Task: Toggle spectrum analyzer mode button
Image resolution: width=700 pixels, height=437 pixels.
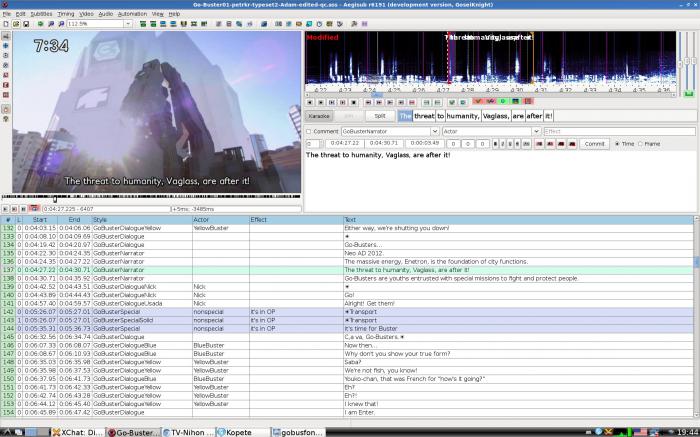Action: (515, 101)
